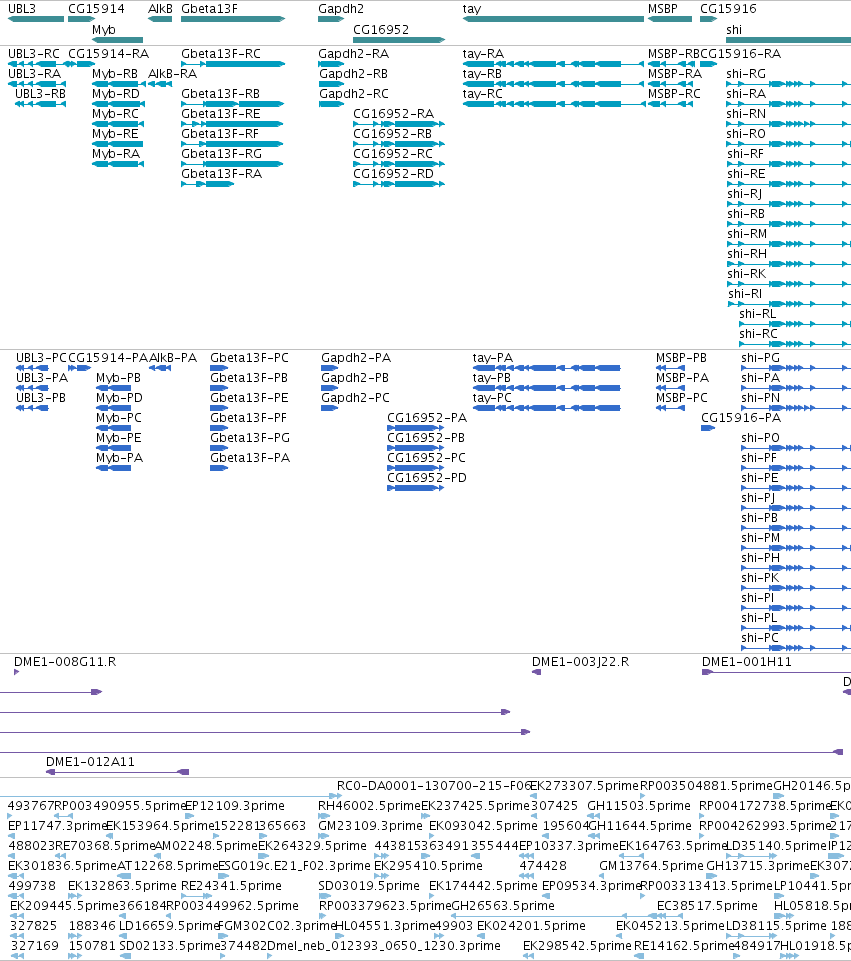Click the CG15916 gene label
Screen dimensions: 851x961
[x=728, y=9]
